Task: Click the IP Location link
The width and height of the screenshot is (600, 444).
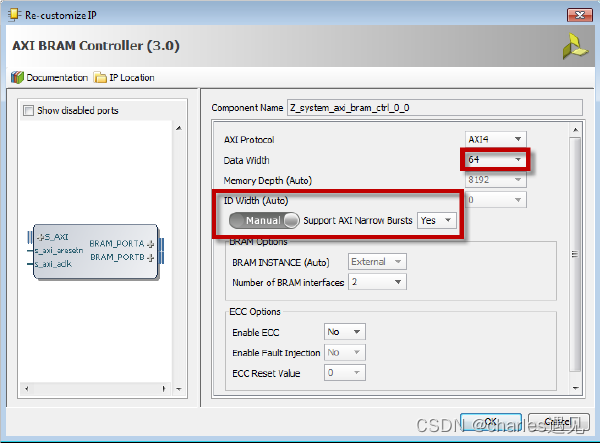Action: tap(132, 78)
